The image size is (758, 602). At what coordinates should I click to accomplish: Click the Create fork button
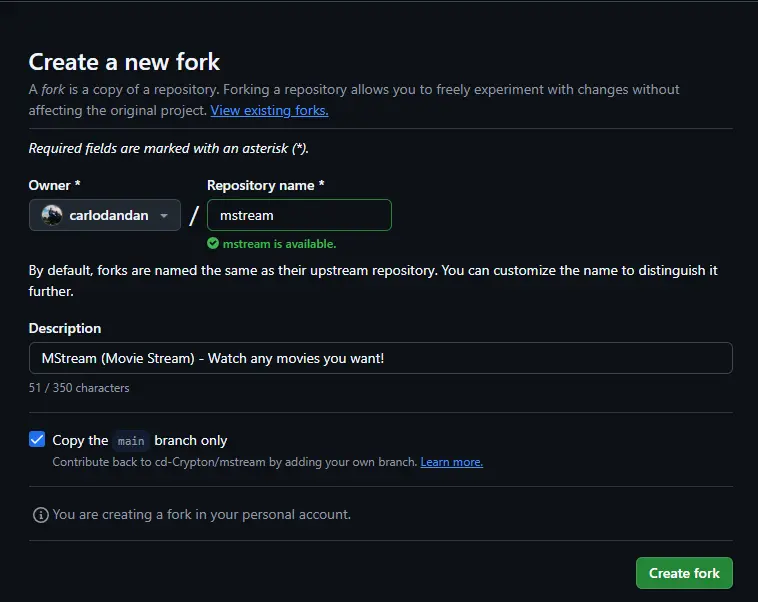click(x=684, y=573)
